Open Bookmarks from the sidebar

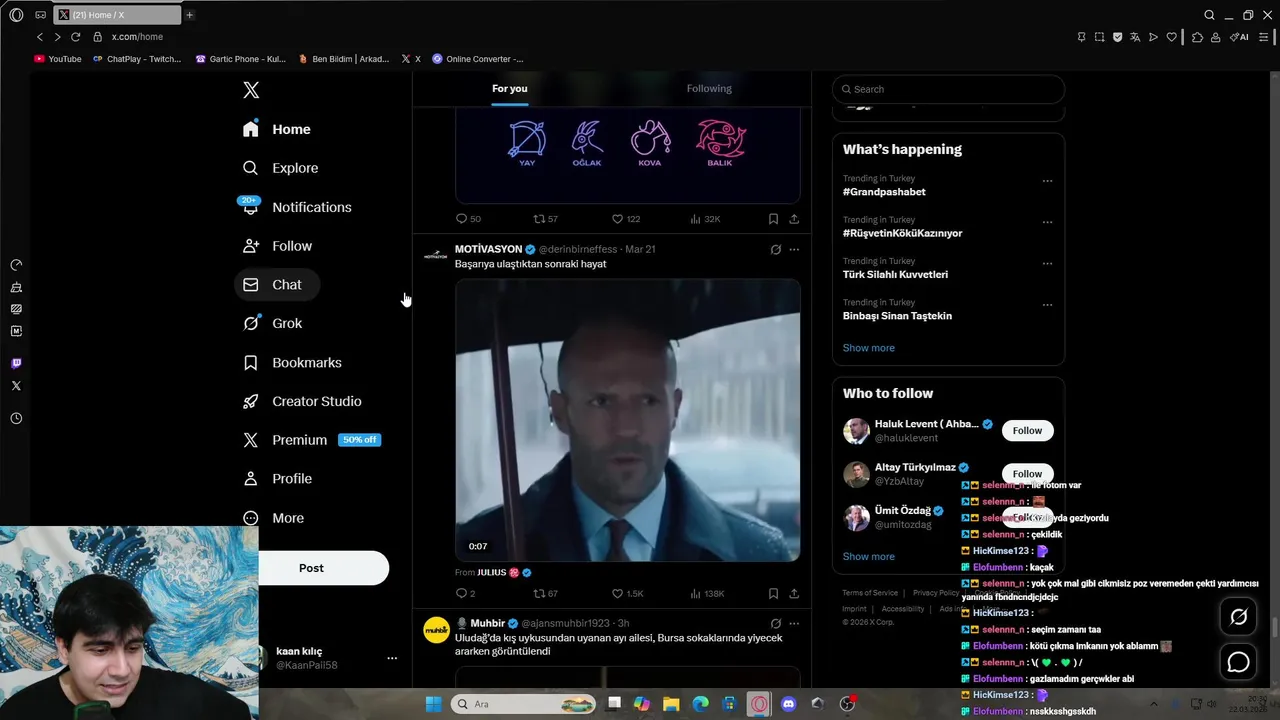click(292, 362)
